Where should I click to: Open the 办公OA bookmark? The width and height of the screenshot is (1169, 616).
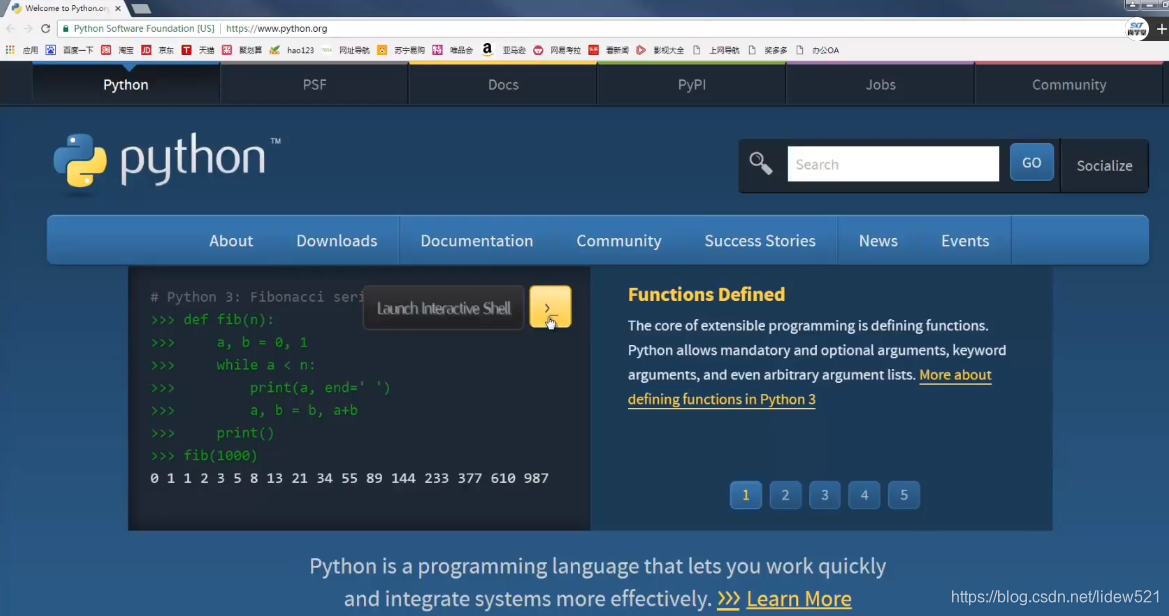click(x=817, y=50)
